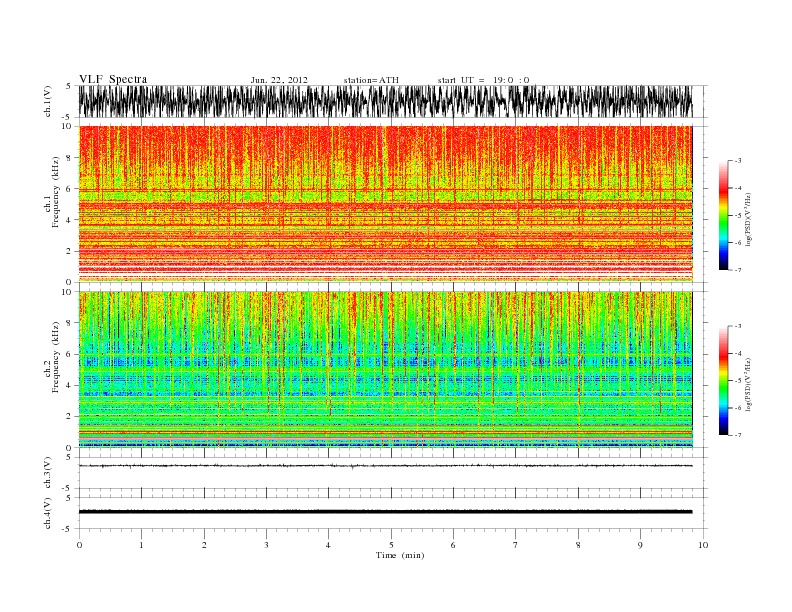Image resolution: width=792 pixels, height=612 pixels.
Task: Click time axis tick label "3"
Action: coord(266,545)
